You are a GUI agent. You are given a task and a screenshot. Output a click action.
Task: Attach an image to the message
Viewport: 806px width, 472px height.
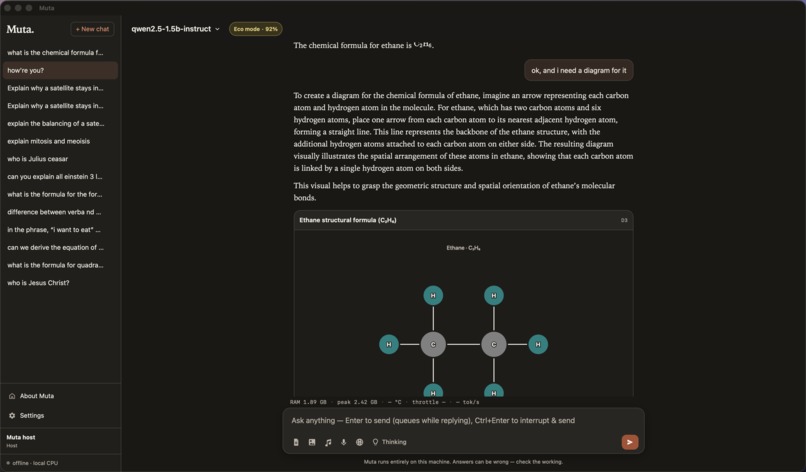point(312,442)
